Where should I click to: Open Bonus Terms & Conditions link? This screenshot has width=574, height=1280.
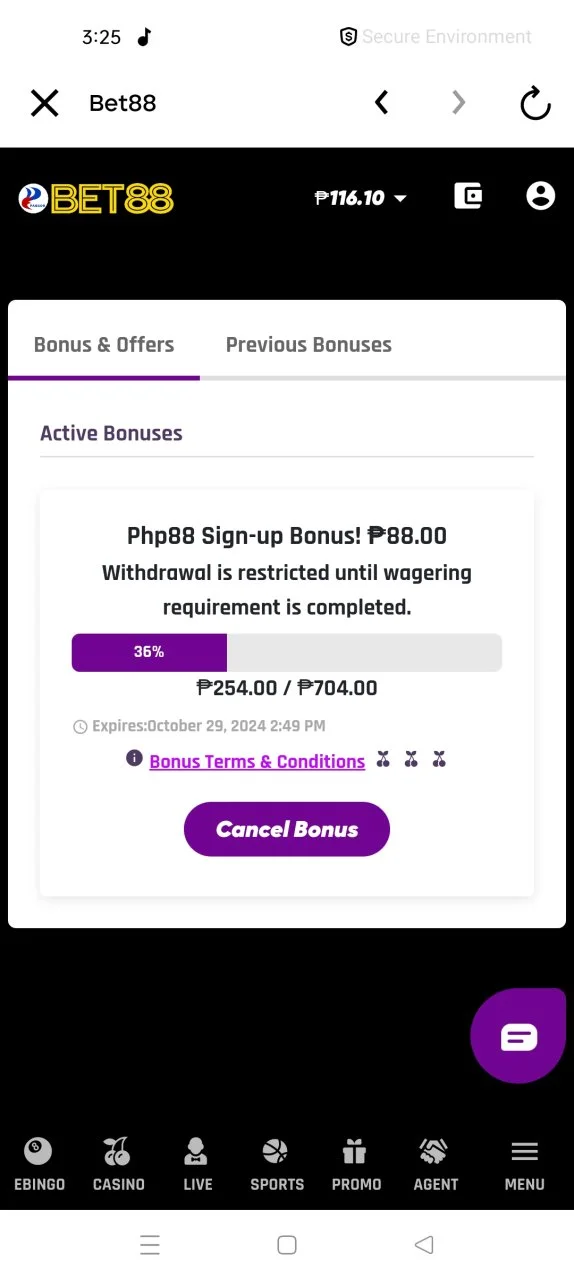pyautogui.click(x=257, y=761)
